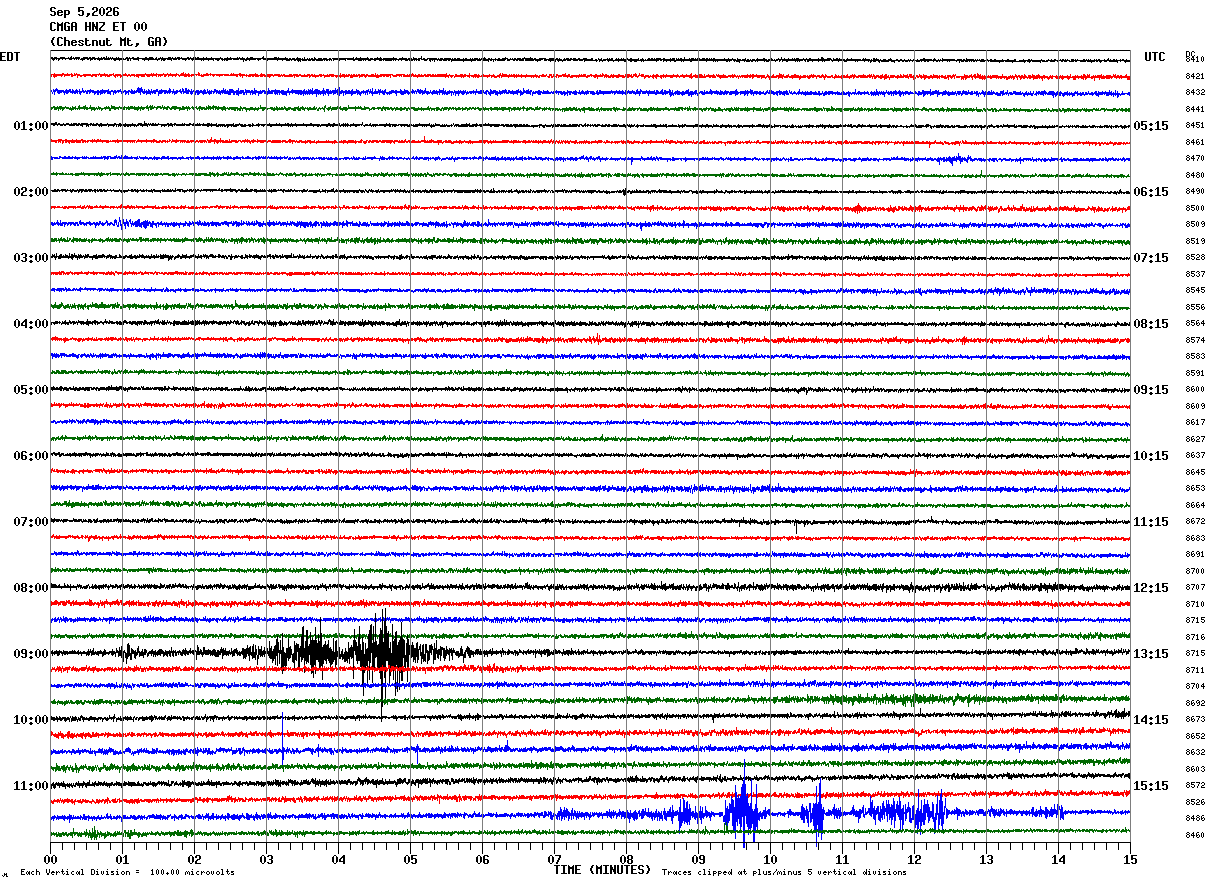Select the 01:00 EDT time label
The image size is (1210, 886).
pos(30,126)
